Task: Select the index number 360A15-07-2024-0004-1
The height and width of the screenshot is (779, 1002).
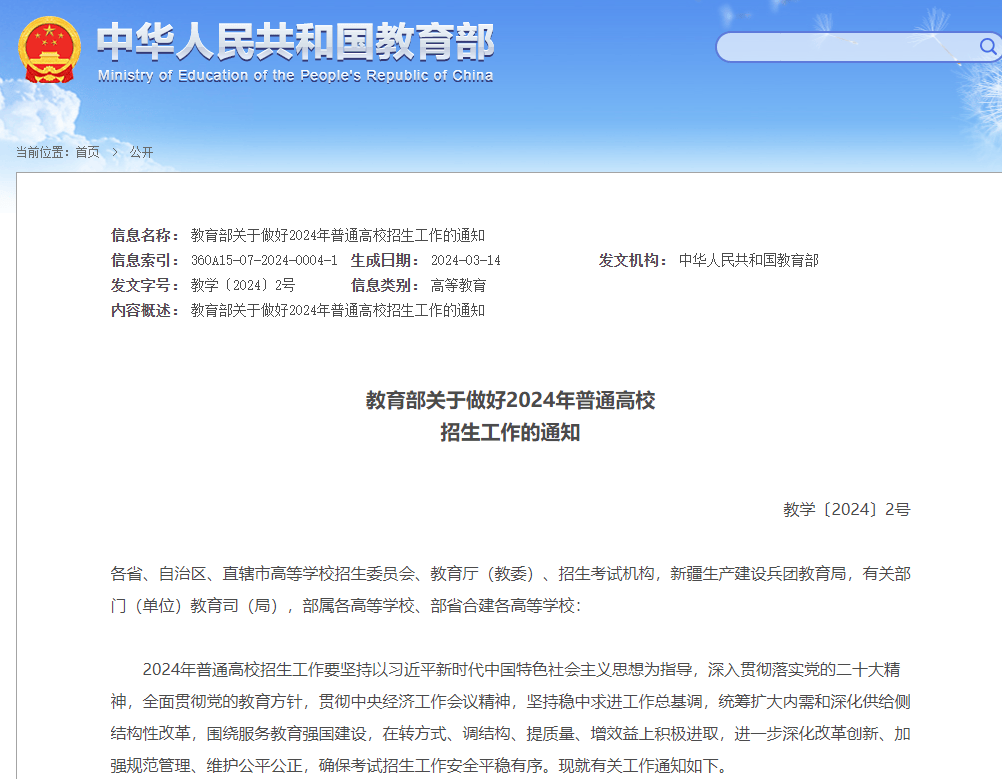Action: 264,261
